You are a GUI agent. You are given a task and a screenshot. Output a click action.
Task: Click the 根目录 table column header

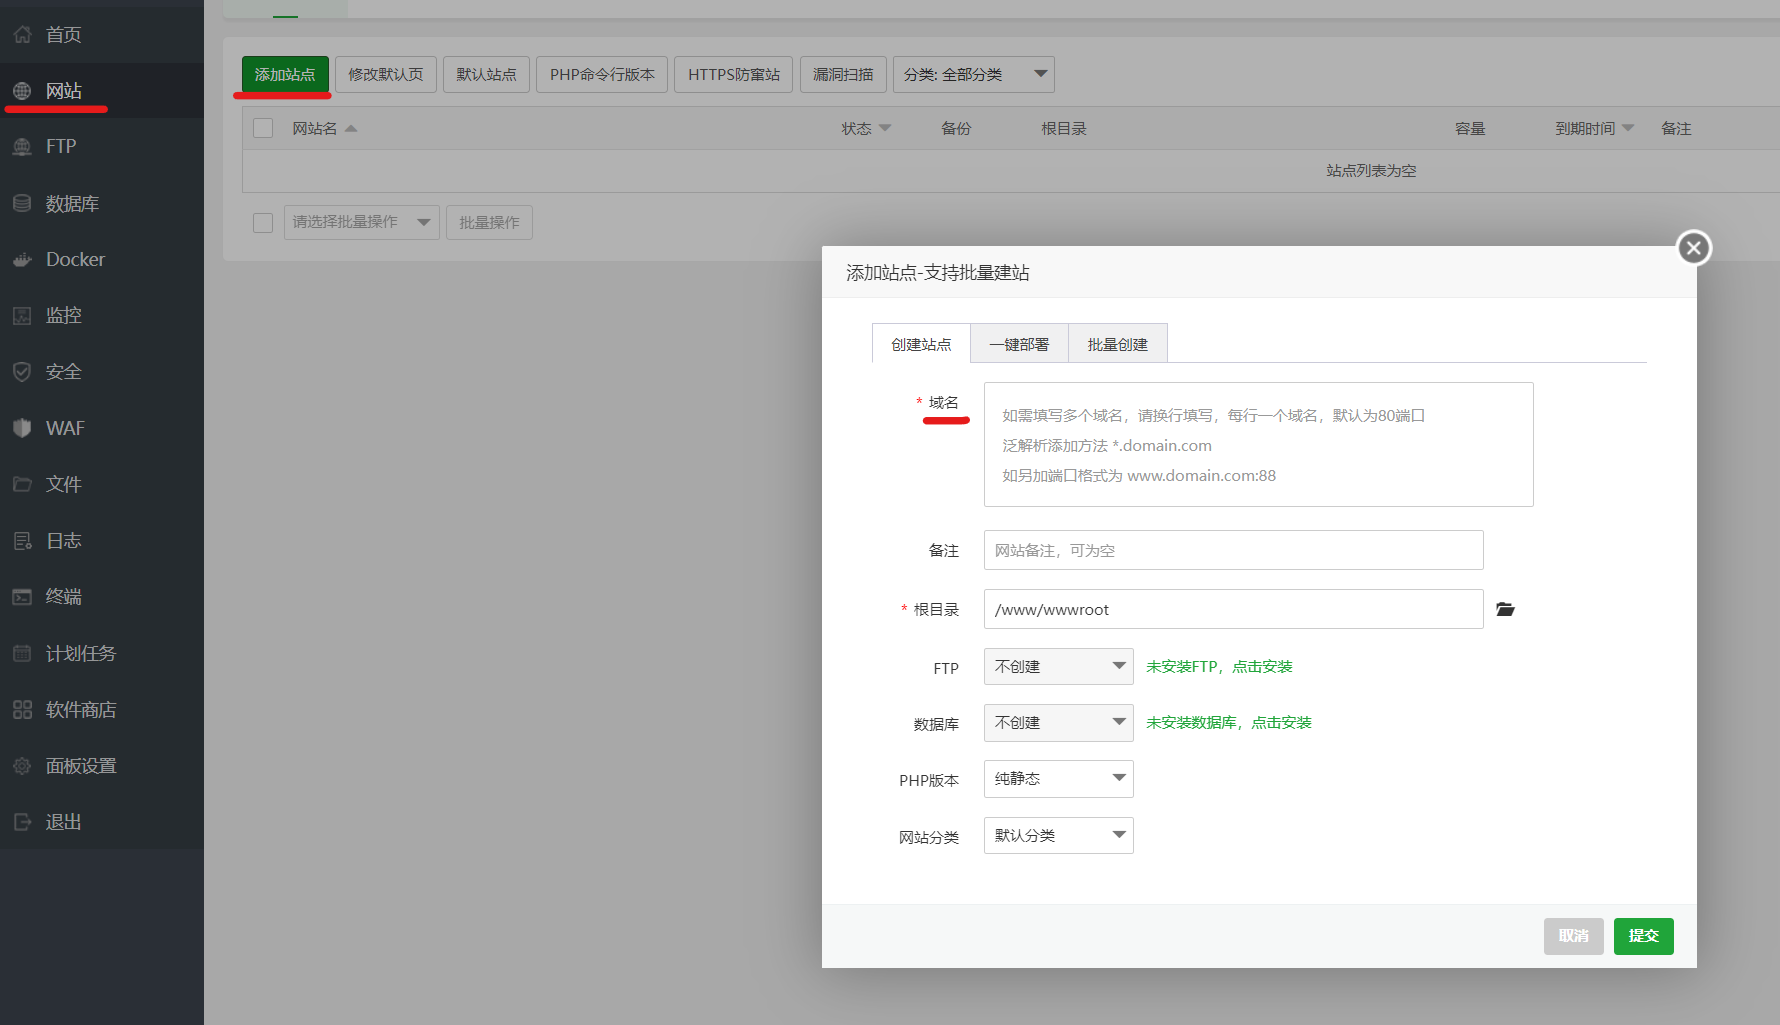1063,128
